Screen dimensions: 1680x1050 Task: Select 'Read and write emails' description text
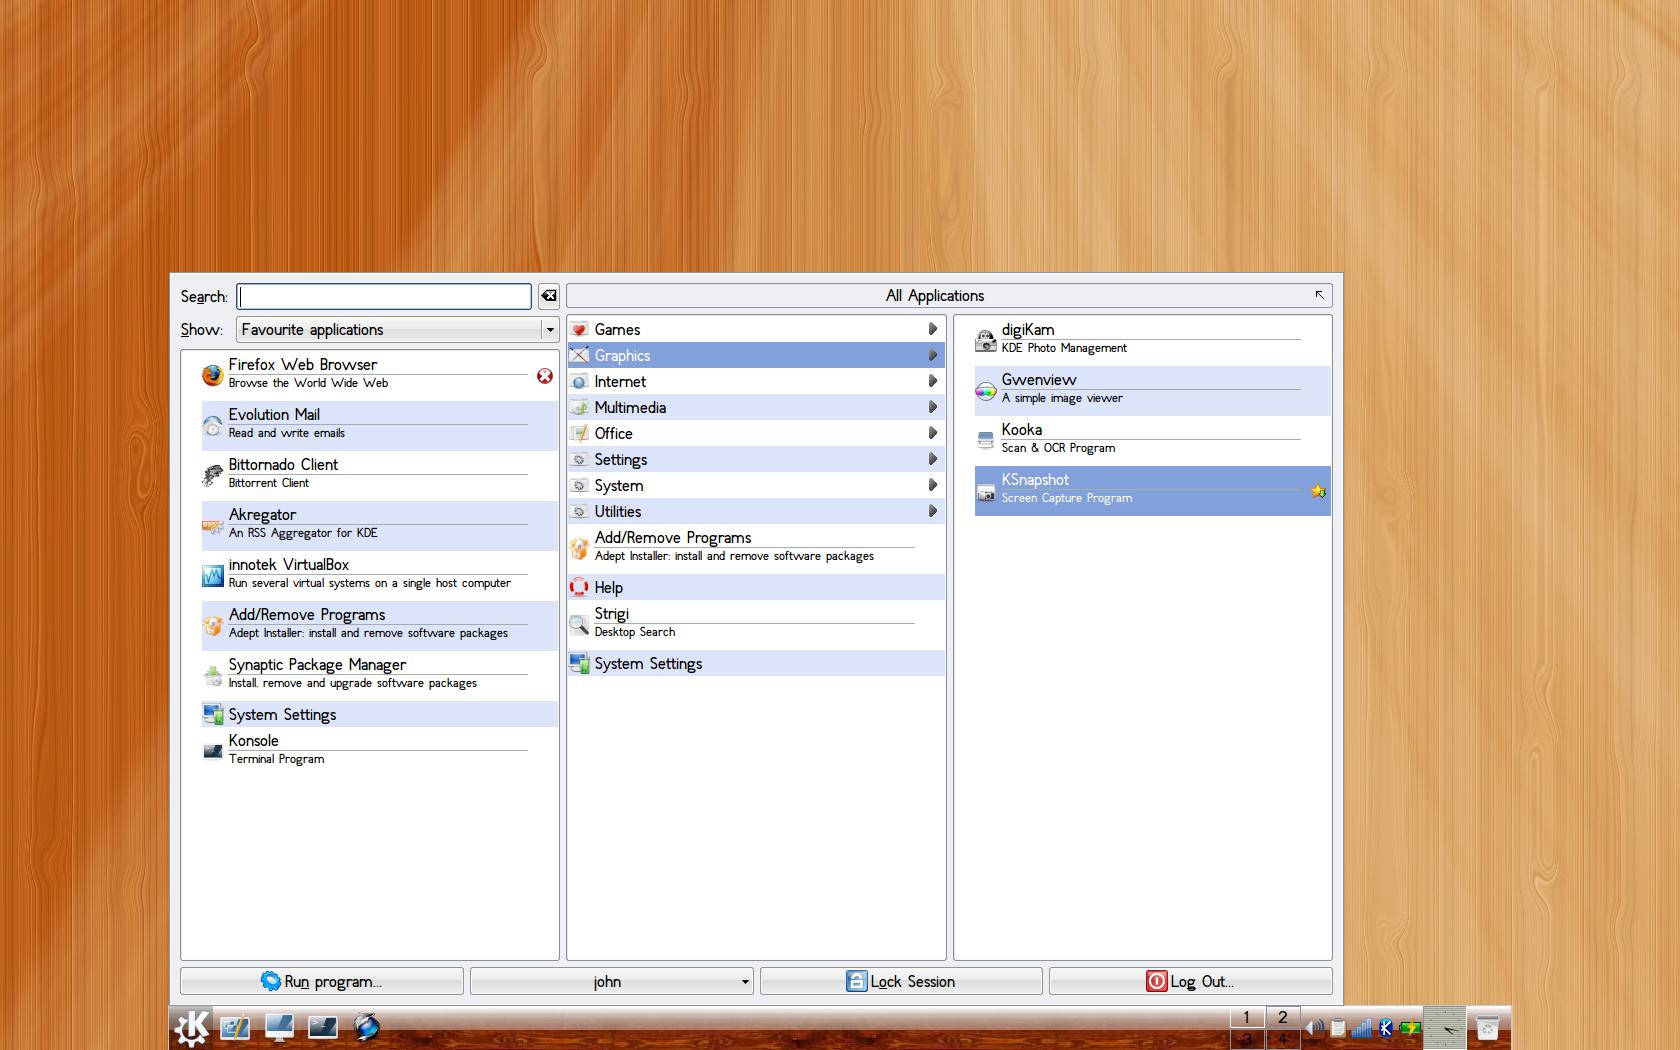286,433
